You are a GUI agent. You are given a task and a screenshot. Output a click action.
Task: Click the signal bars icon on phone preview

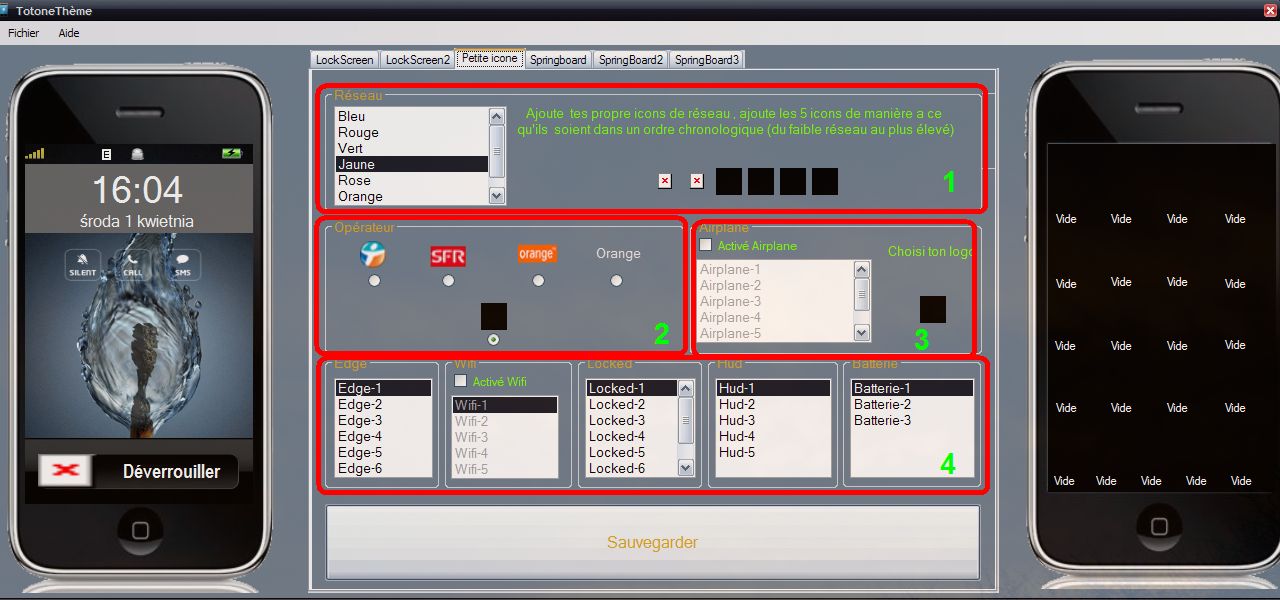(x=35, y=153)
